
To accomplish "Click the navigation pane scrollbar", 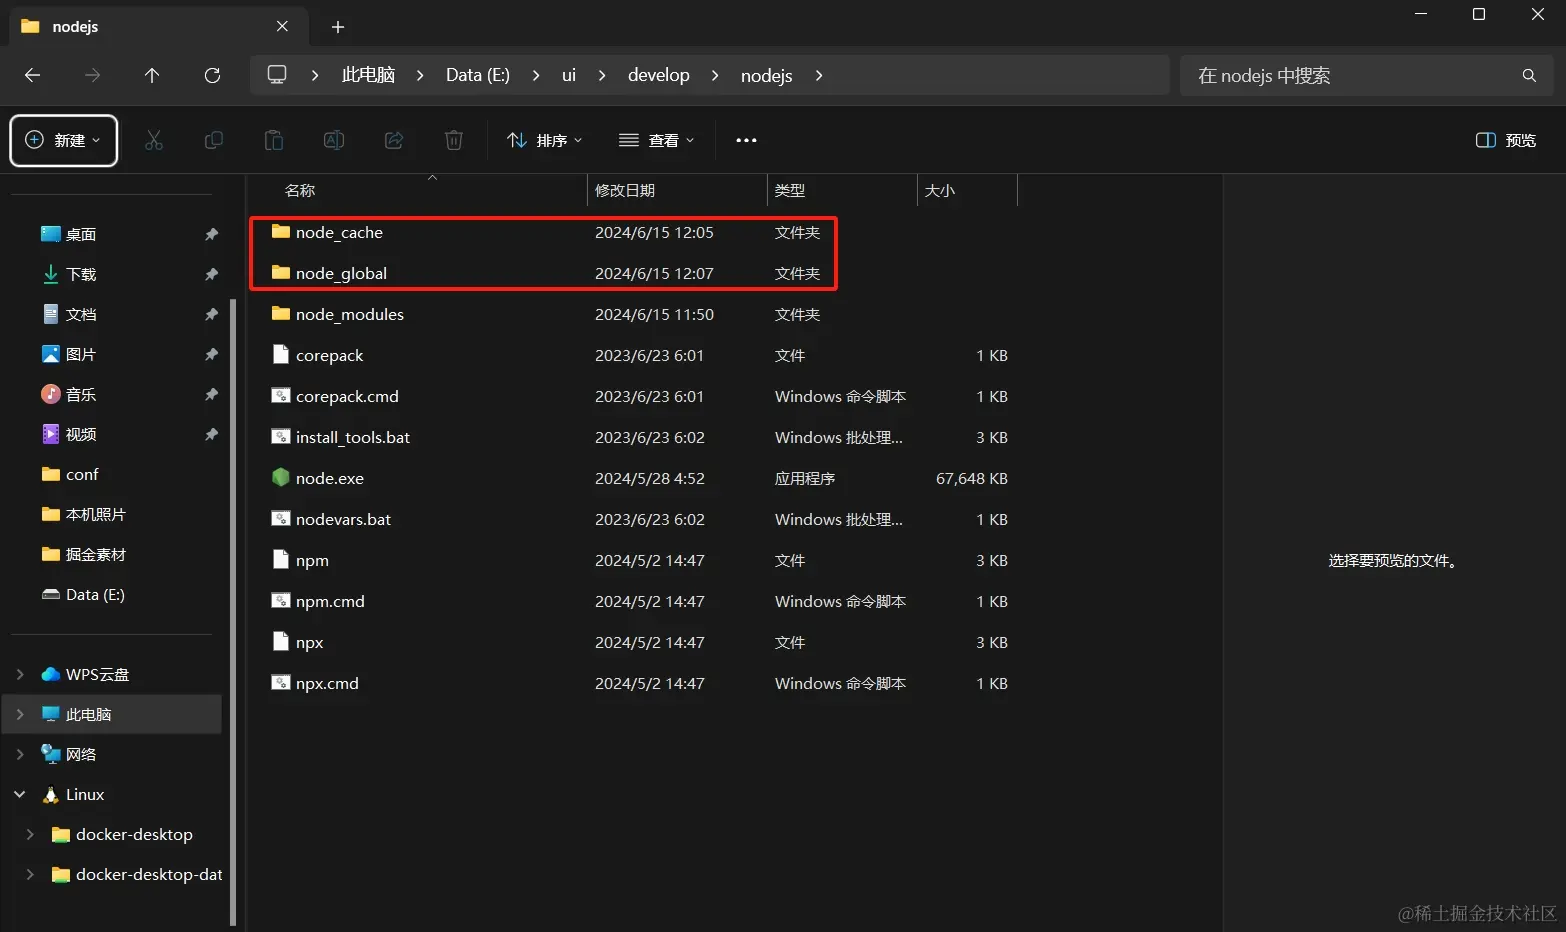I will 233,610.
